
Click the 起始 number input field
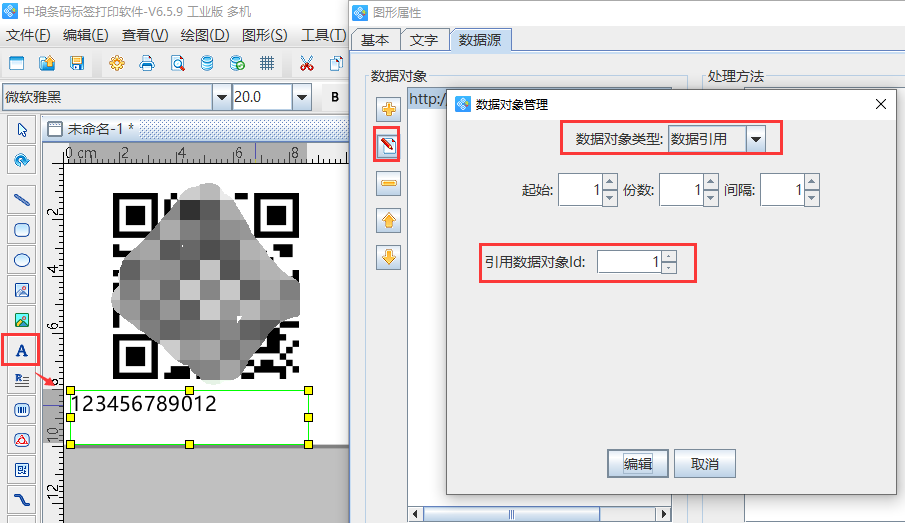581,190
